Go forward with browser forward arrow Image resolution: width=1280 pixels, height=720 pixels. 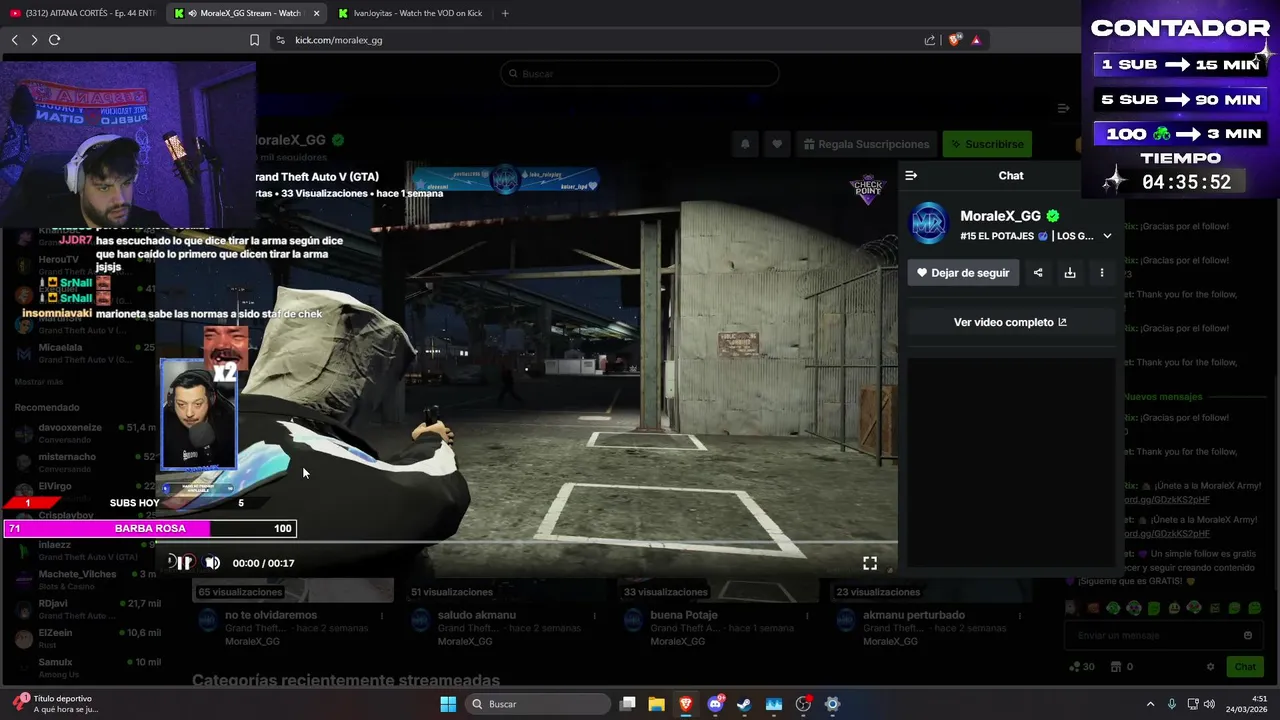34,40
